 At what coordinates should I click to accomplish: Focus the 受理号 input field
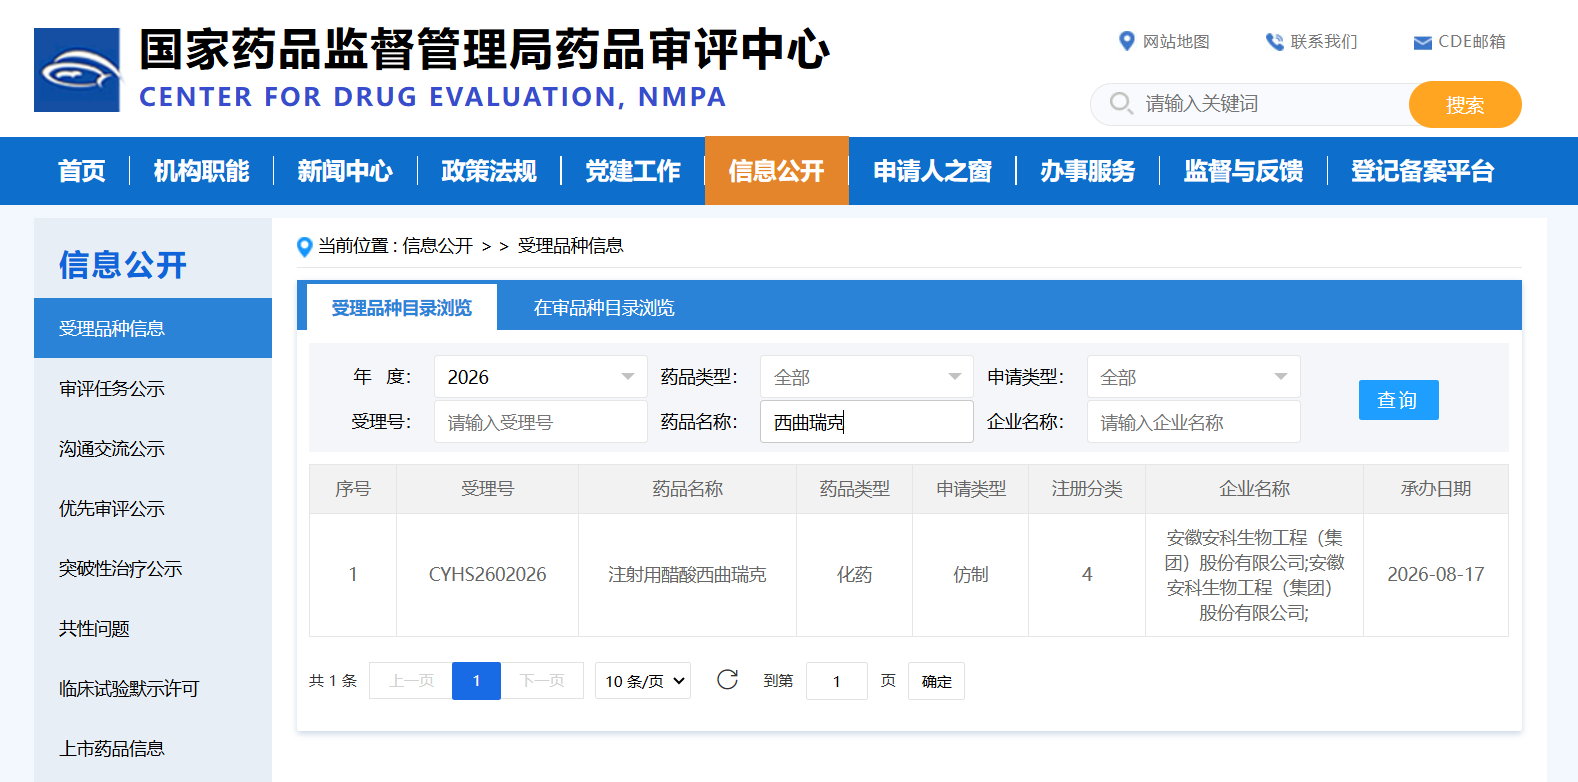(541, 422)
